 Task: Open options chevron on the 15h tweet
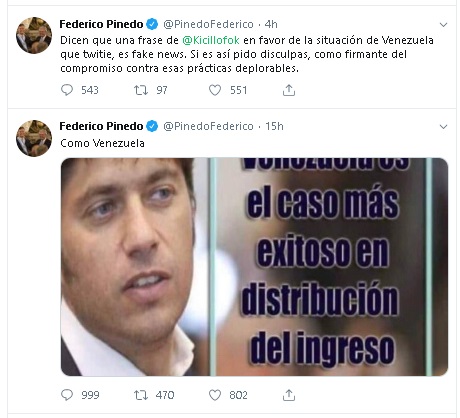click(443, 127)
